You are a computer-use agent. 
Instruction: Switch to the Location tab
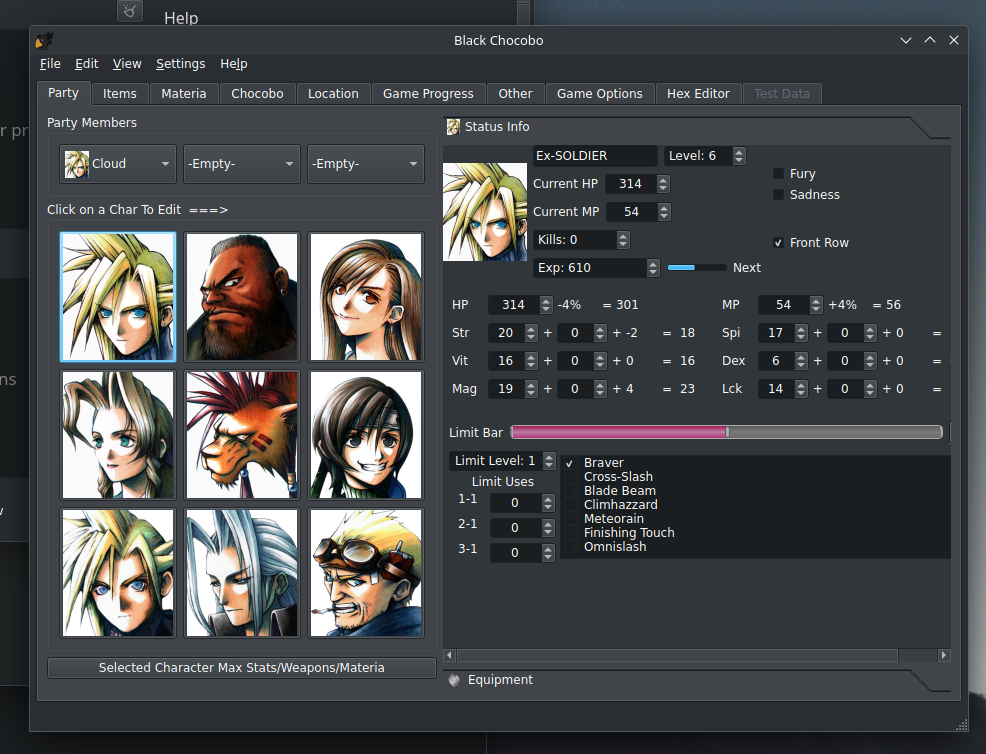pos(333,94)
